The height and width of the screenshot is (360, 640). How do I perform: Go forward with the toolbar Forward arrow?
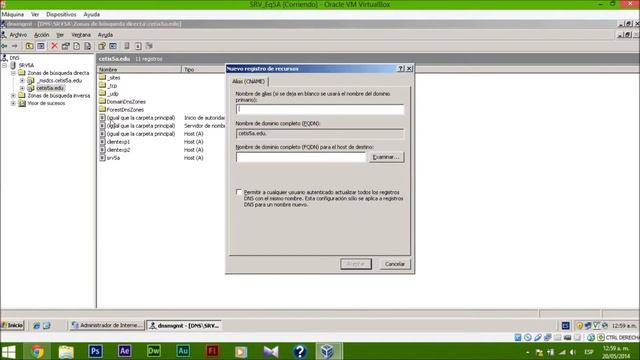coord(15,46)
